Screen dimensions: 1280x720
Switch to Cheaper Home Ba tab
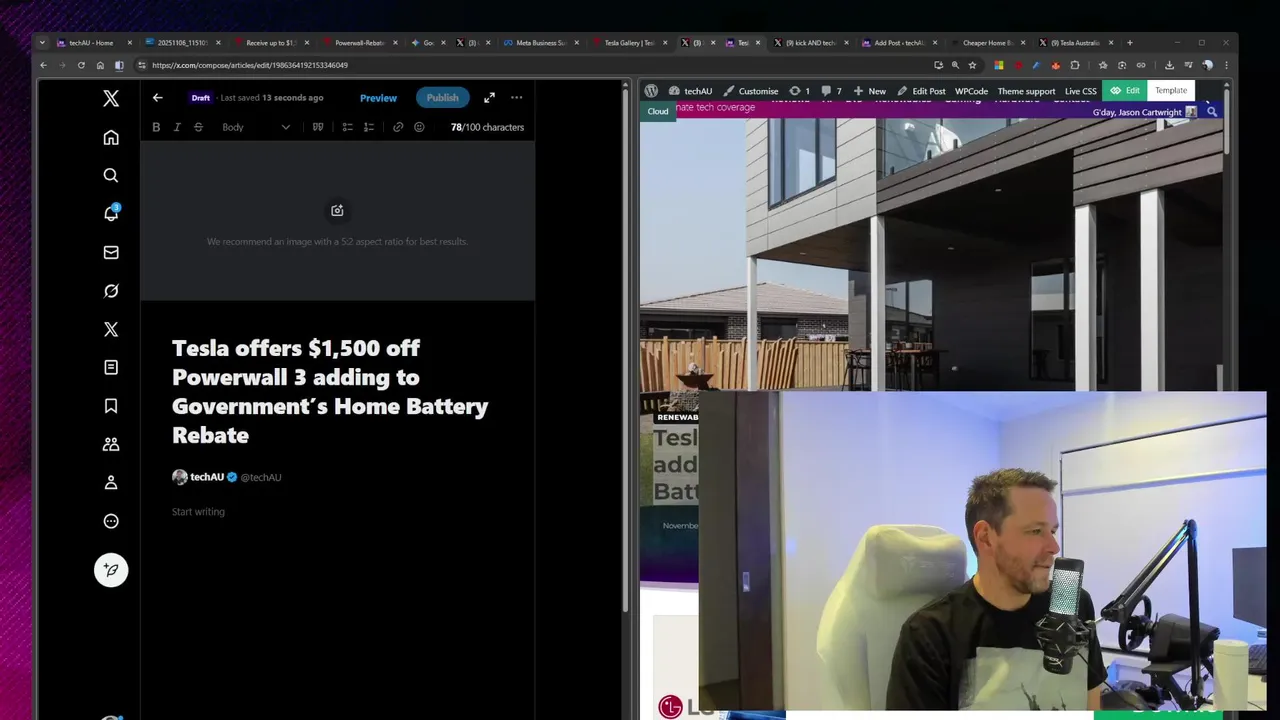pos(986,43)
